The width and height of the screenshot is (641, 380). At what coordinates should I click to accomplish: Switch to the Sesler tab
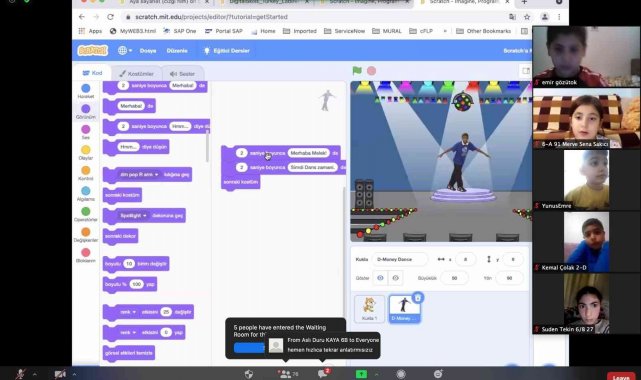click(x=183, y=74)
